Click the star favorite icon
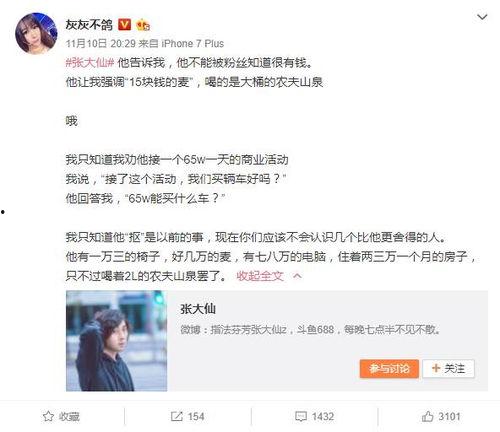500x432 pixels. 48,416
